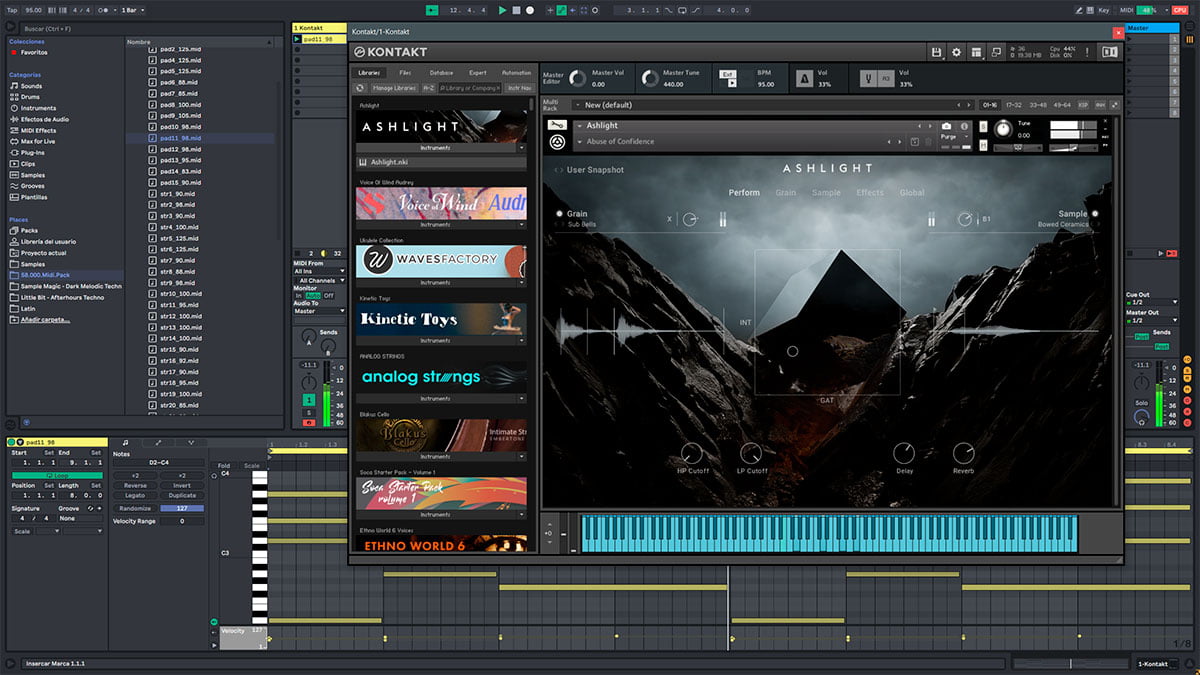
Task: Expand Ashlight library Instruments dropdown arrow
Action: [x=521, y=147]
